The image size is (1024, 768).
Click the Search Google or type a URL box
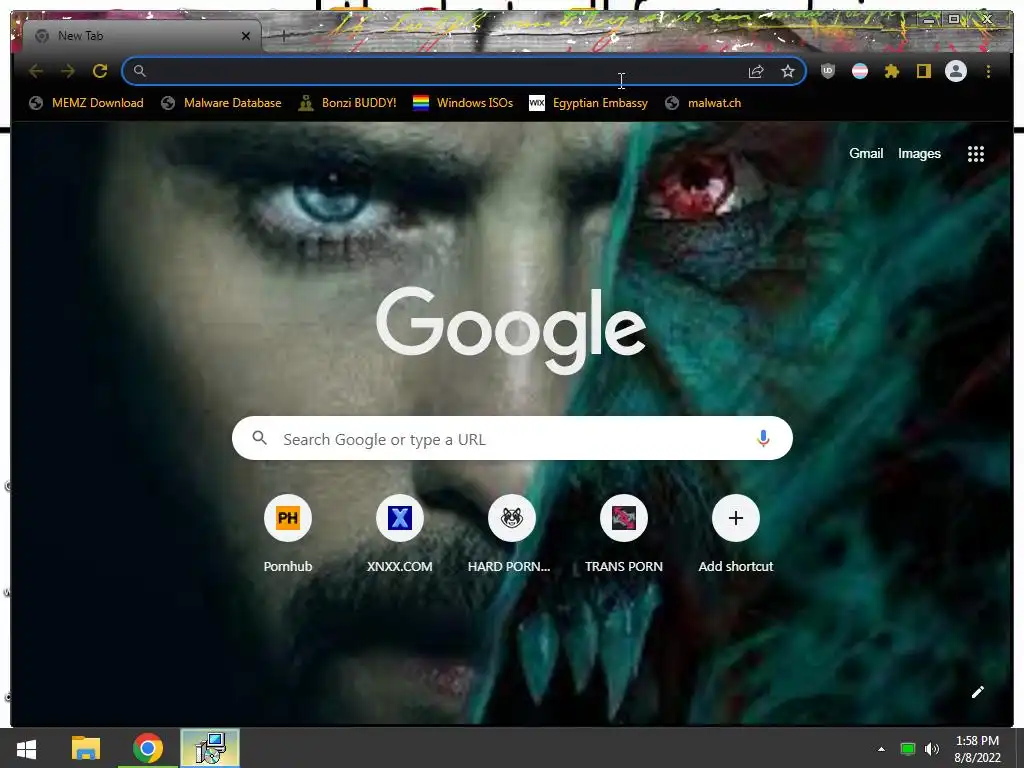tap(512, 438)
